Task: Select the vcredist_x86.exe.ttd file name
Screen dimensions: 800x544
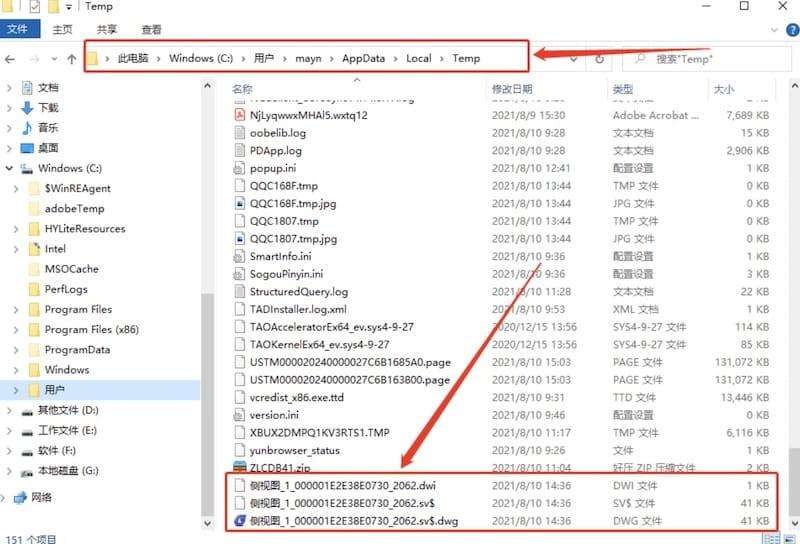Action: 296,397
